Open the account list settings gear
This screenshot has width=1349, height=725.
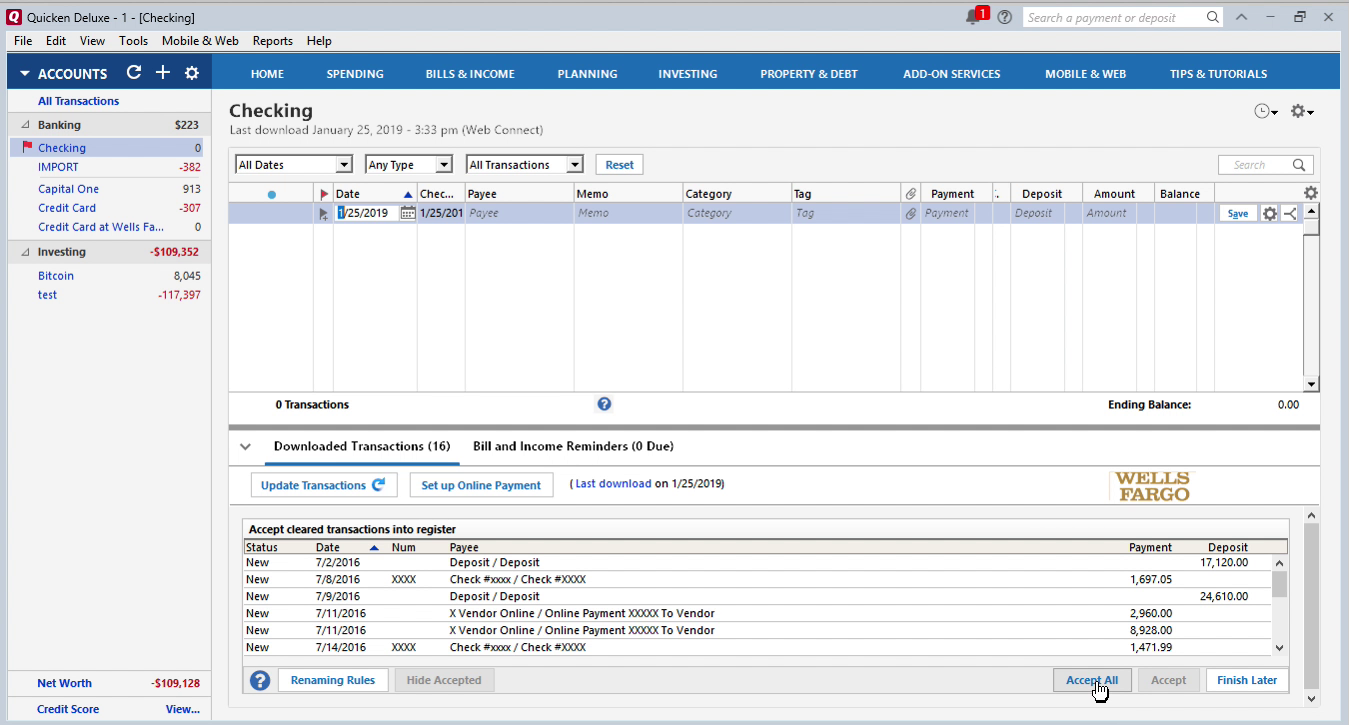tap(192, 73)
